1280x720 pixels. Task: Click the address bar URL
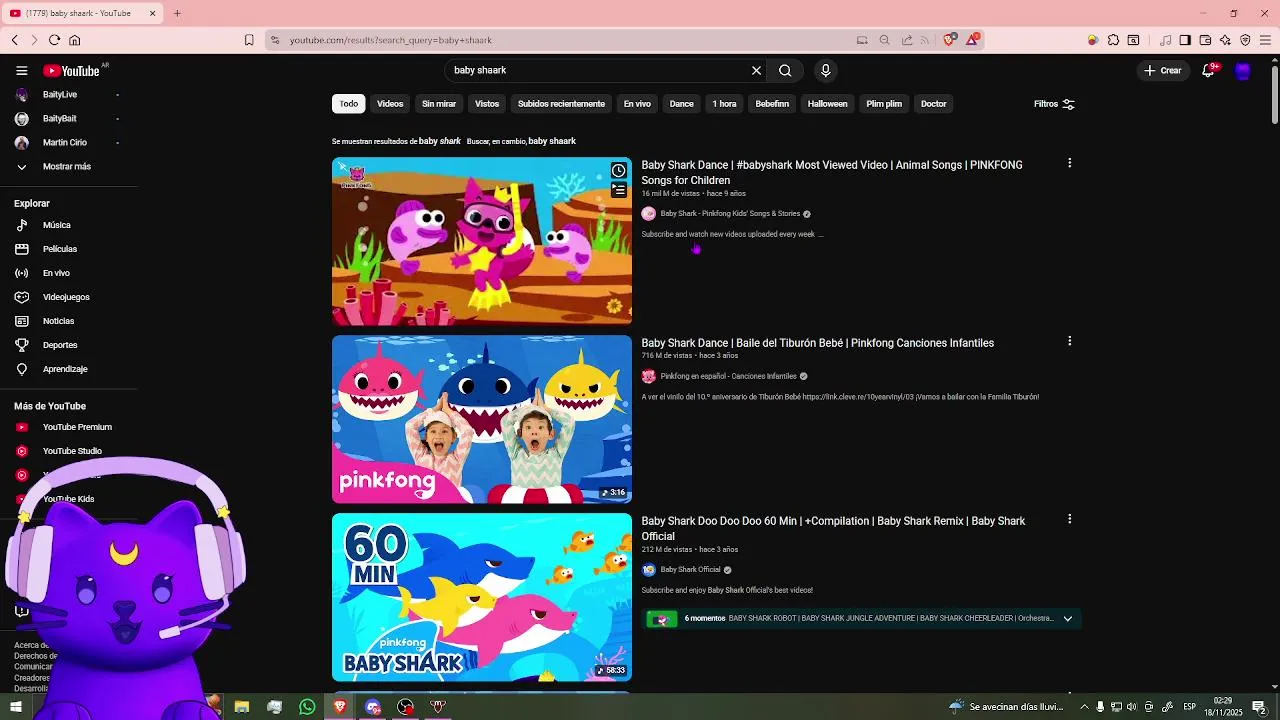pyautogui.click(x=391, y=40)
